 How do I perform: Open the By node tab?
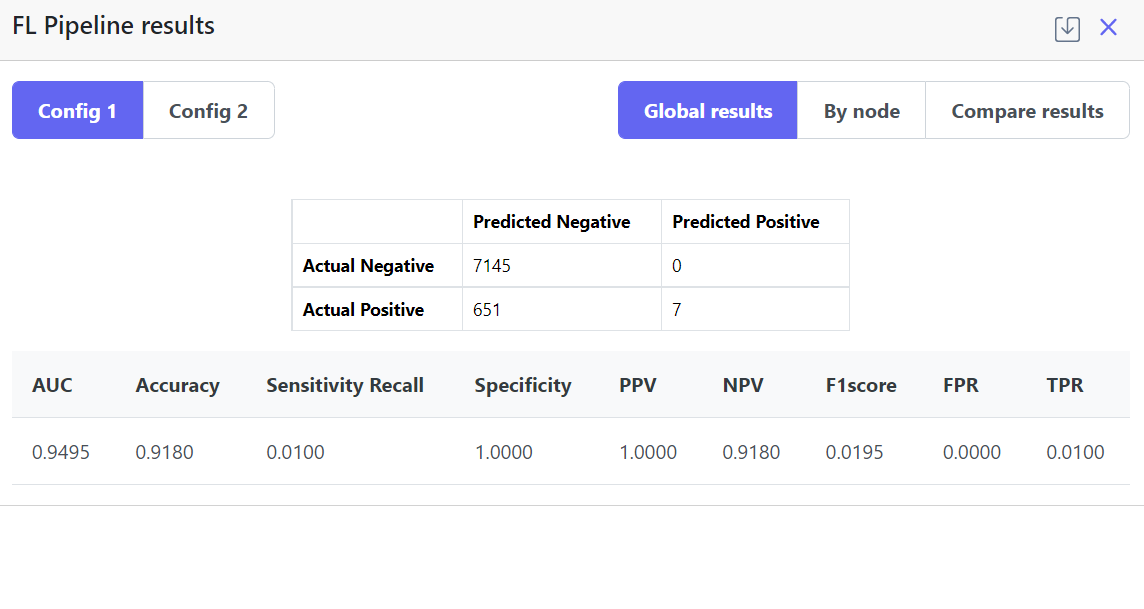pos(861,111)
